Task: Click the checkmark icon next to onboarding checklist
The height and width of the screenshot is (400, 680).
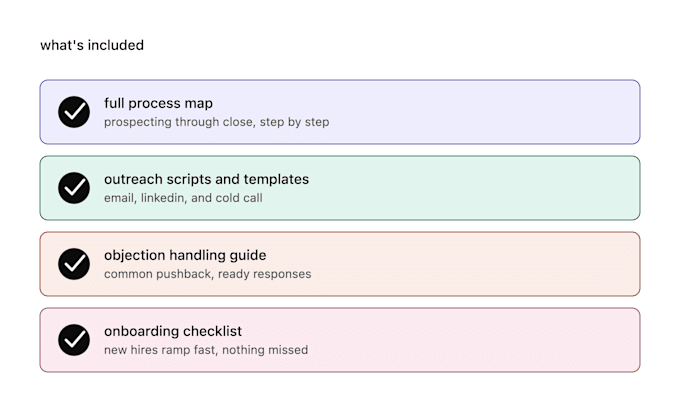Action: [74, 340]
